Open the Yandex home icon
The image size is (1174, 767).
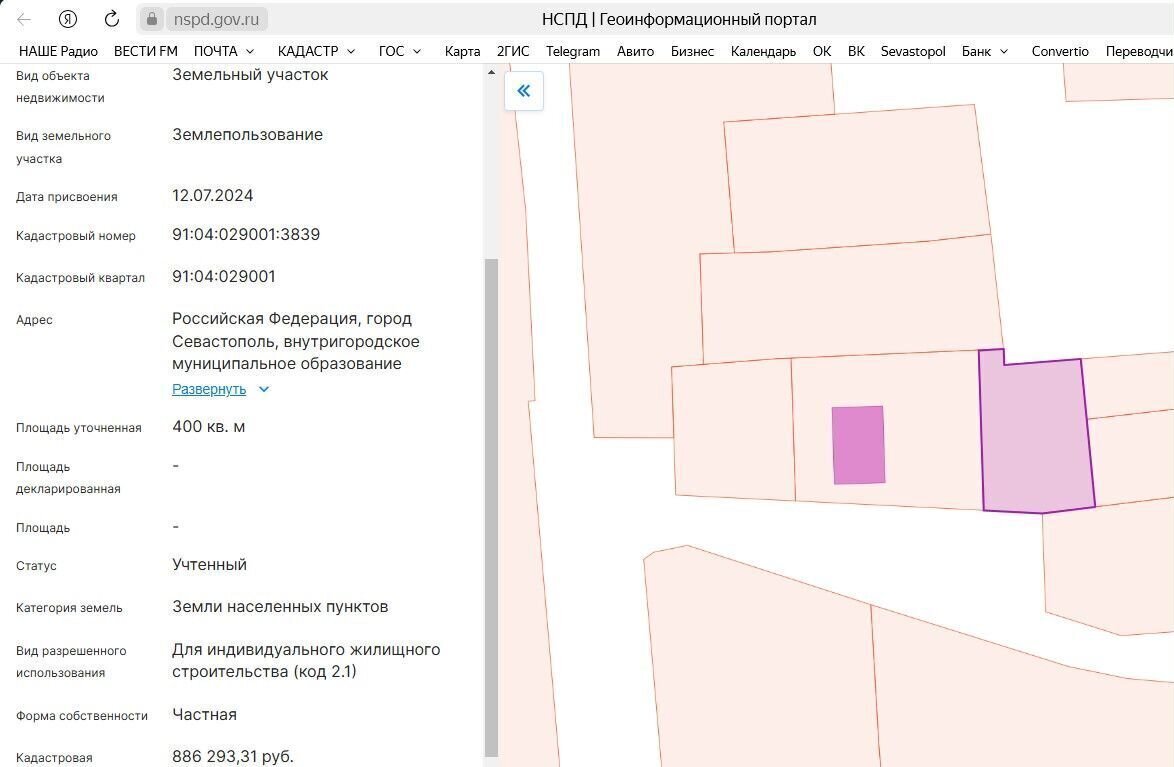pos(67,19)
